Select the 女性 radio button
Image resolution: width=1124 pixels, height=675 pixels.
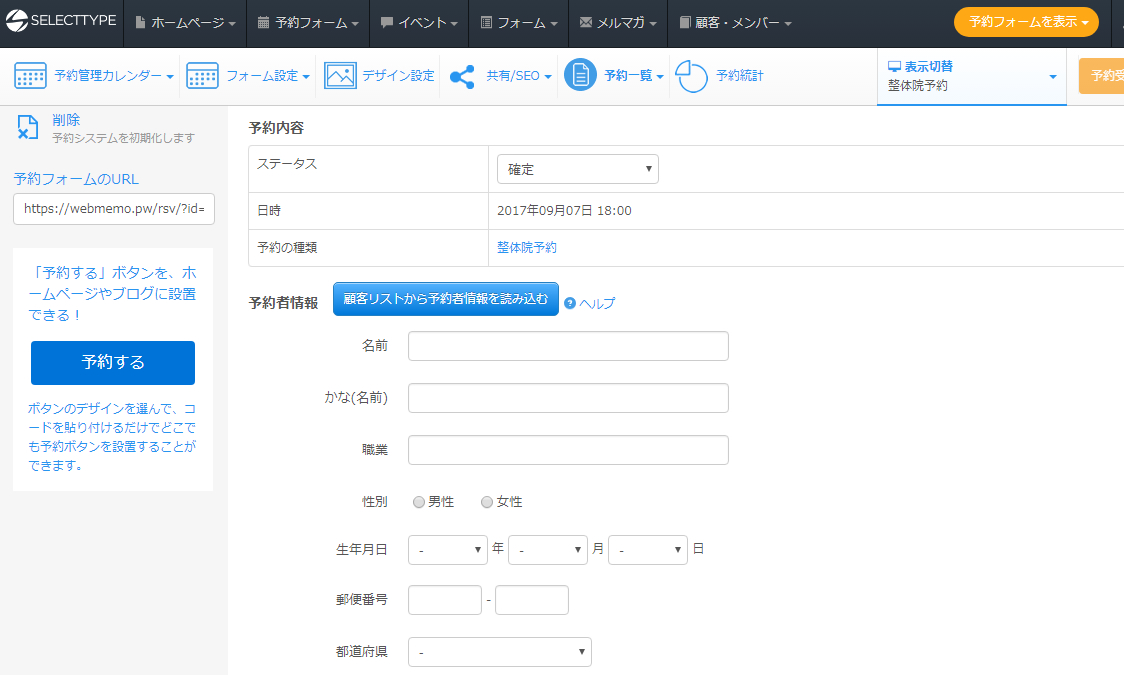click(x=487, y=502)
